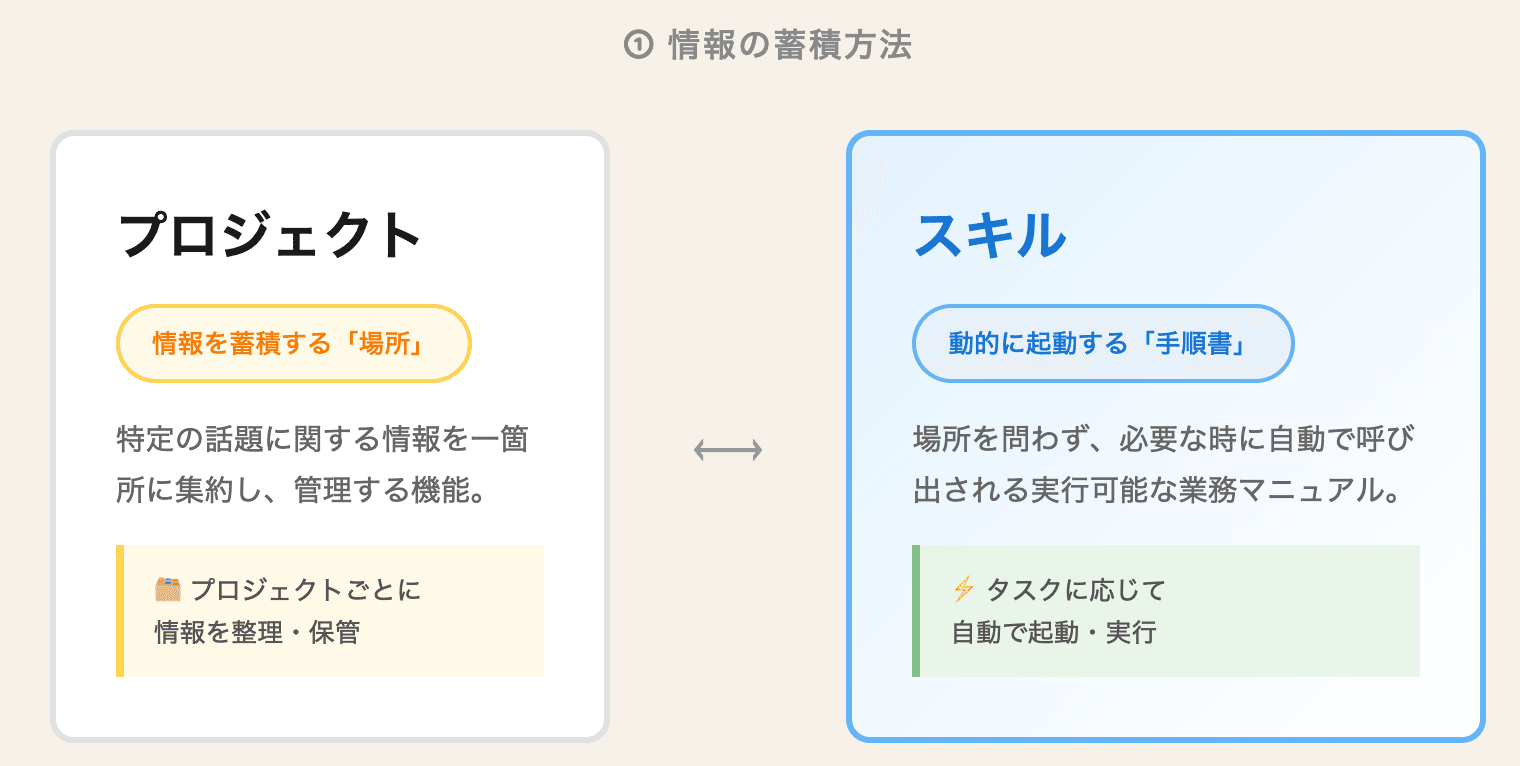This screenshot has width=1520, height=766.
Task: Click the double-headed arrow between cards
Action: coord(728,451)
